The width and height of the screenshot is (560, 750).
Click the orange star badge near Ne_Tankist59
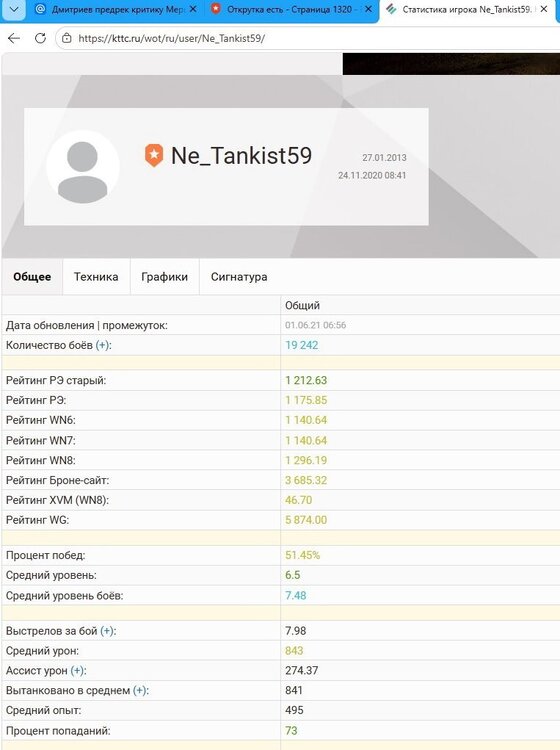(x=154, y=155)
